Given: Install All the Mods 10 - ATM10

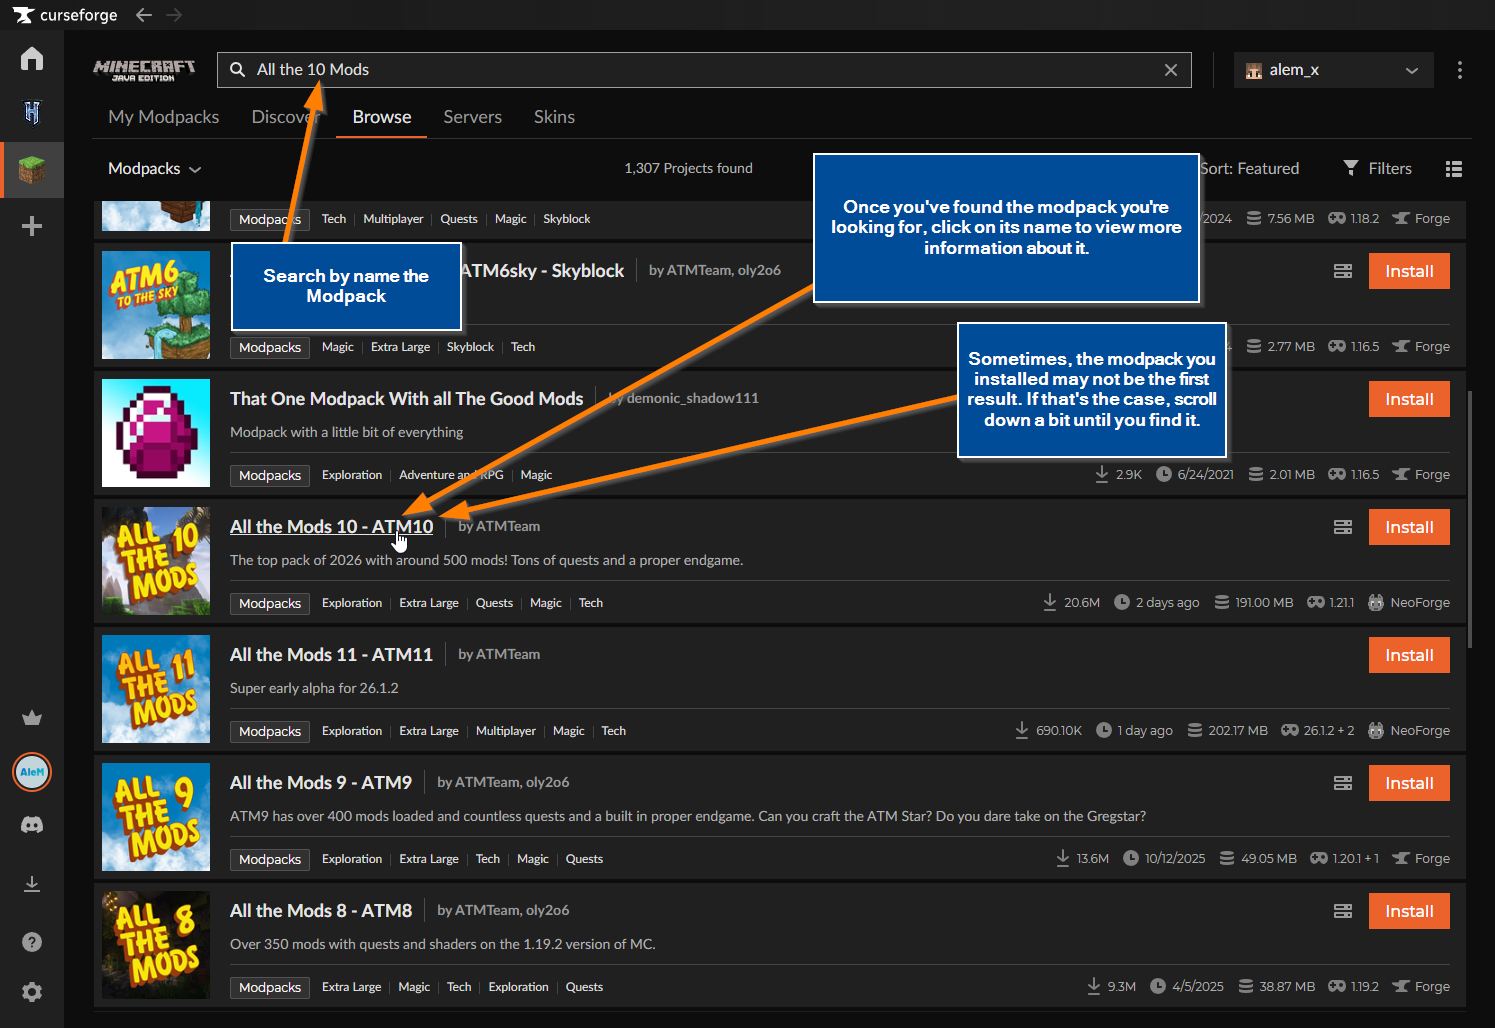Looking at the screenshot, I should (x=1409, y=527).
